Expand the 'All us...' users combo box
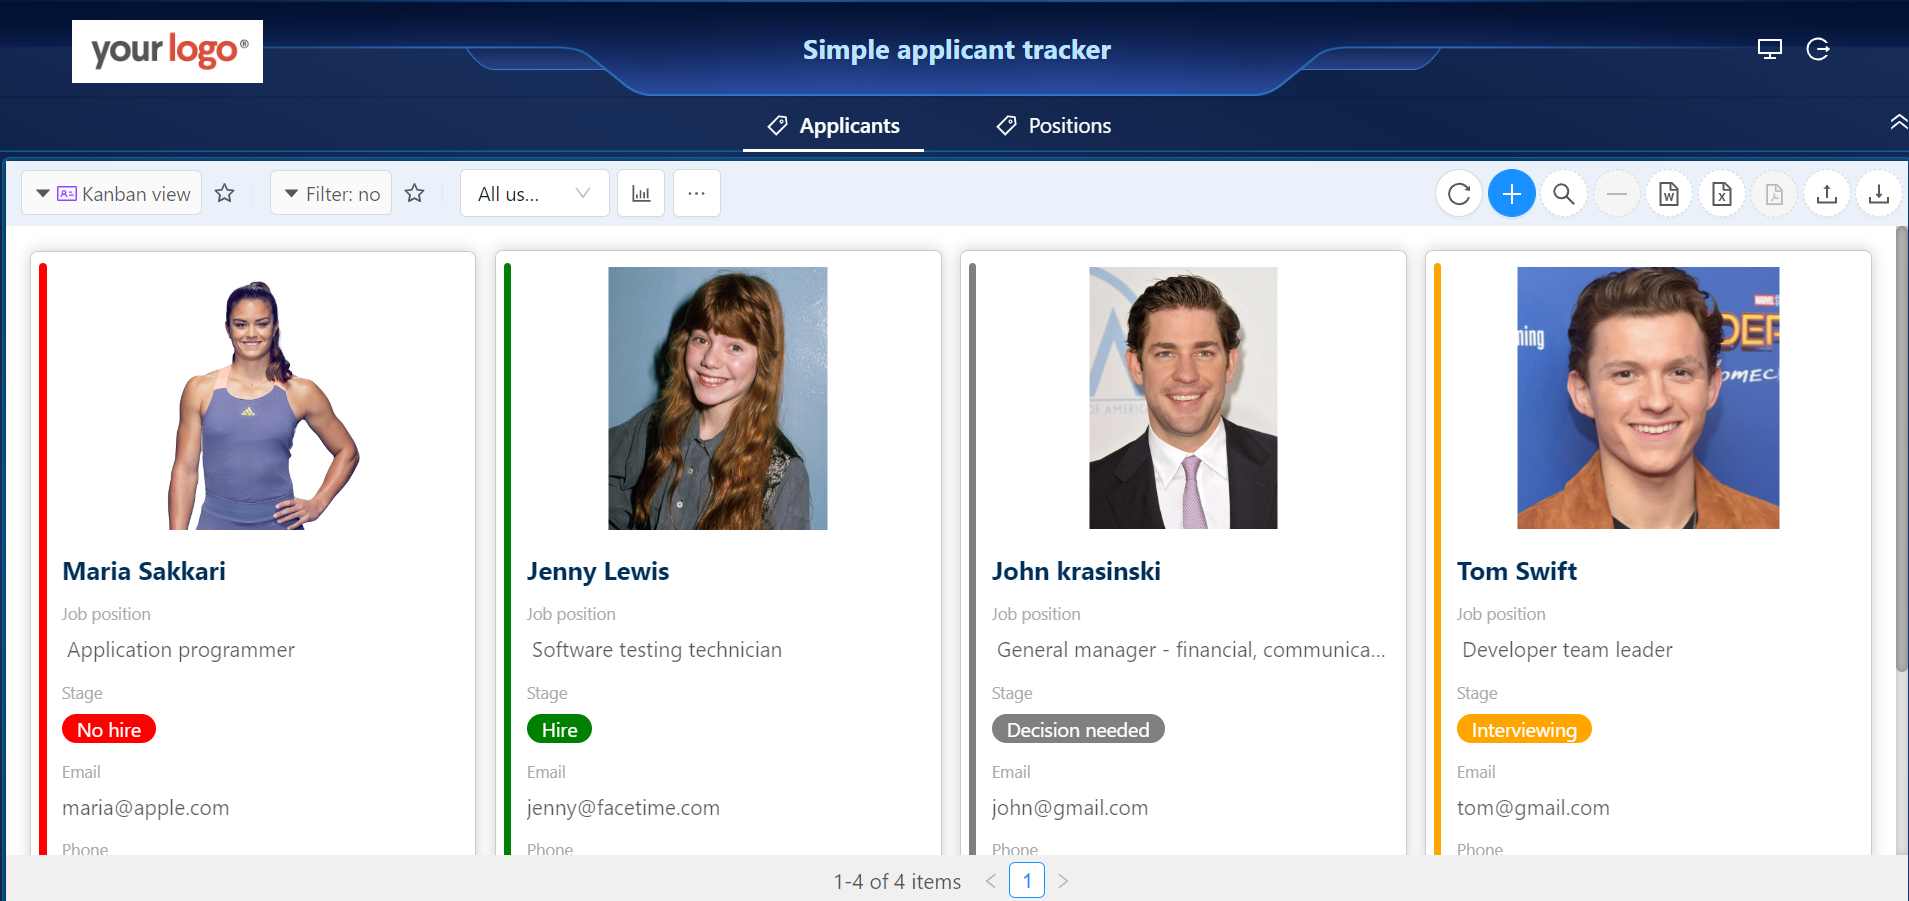The width and height of the screenshot is (1909, 901). 535,193
